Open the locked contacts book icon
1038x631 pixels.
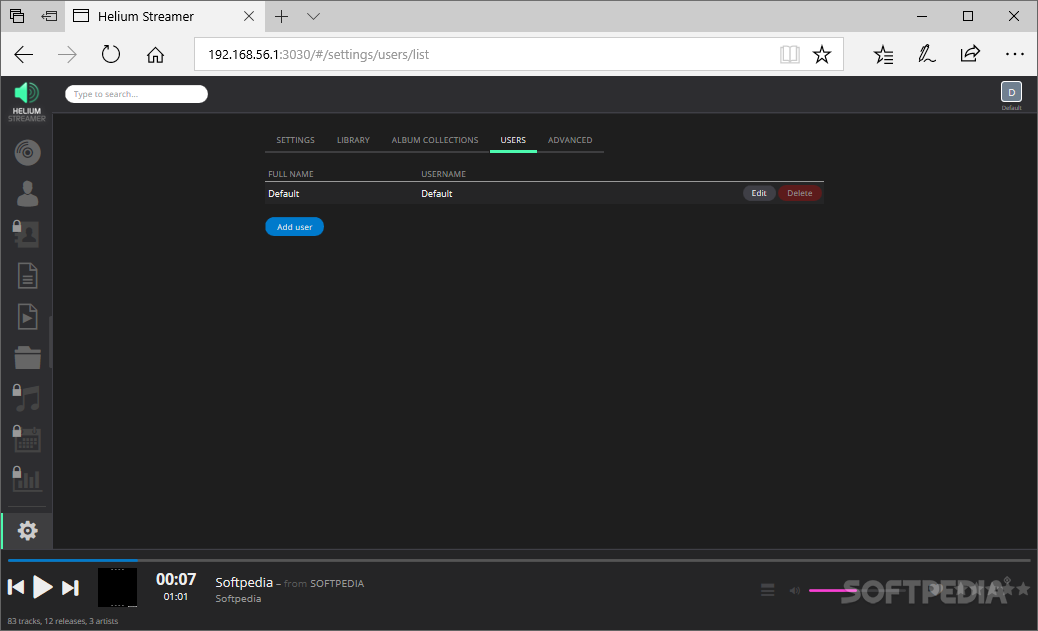26,234
